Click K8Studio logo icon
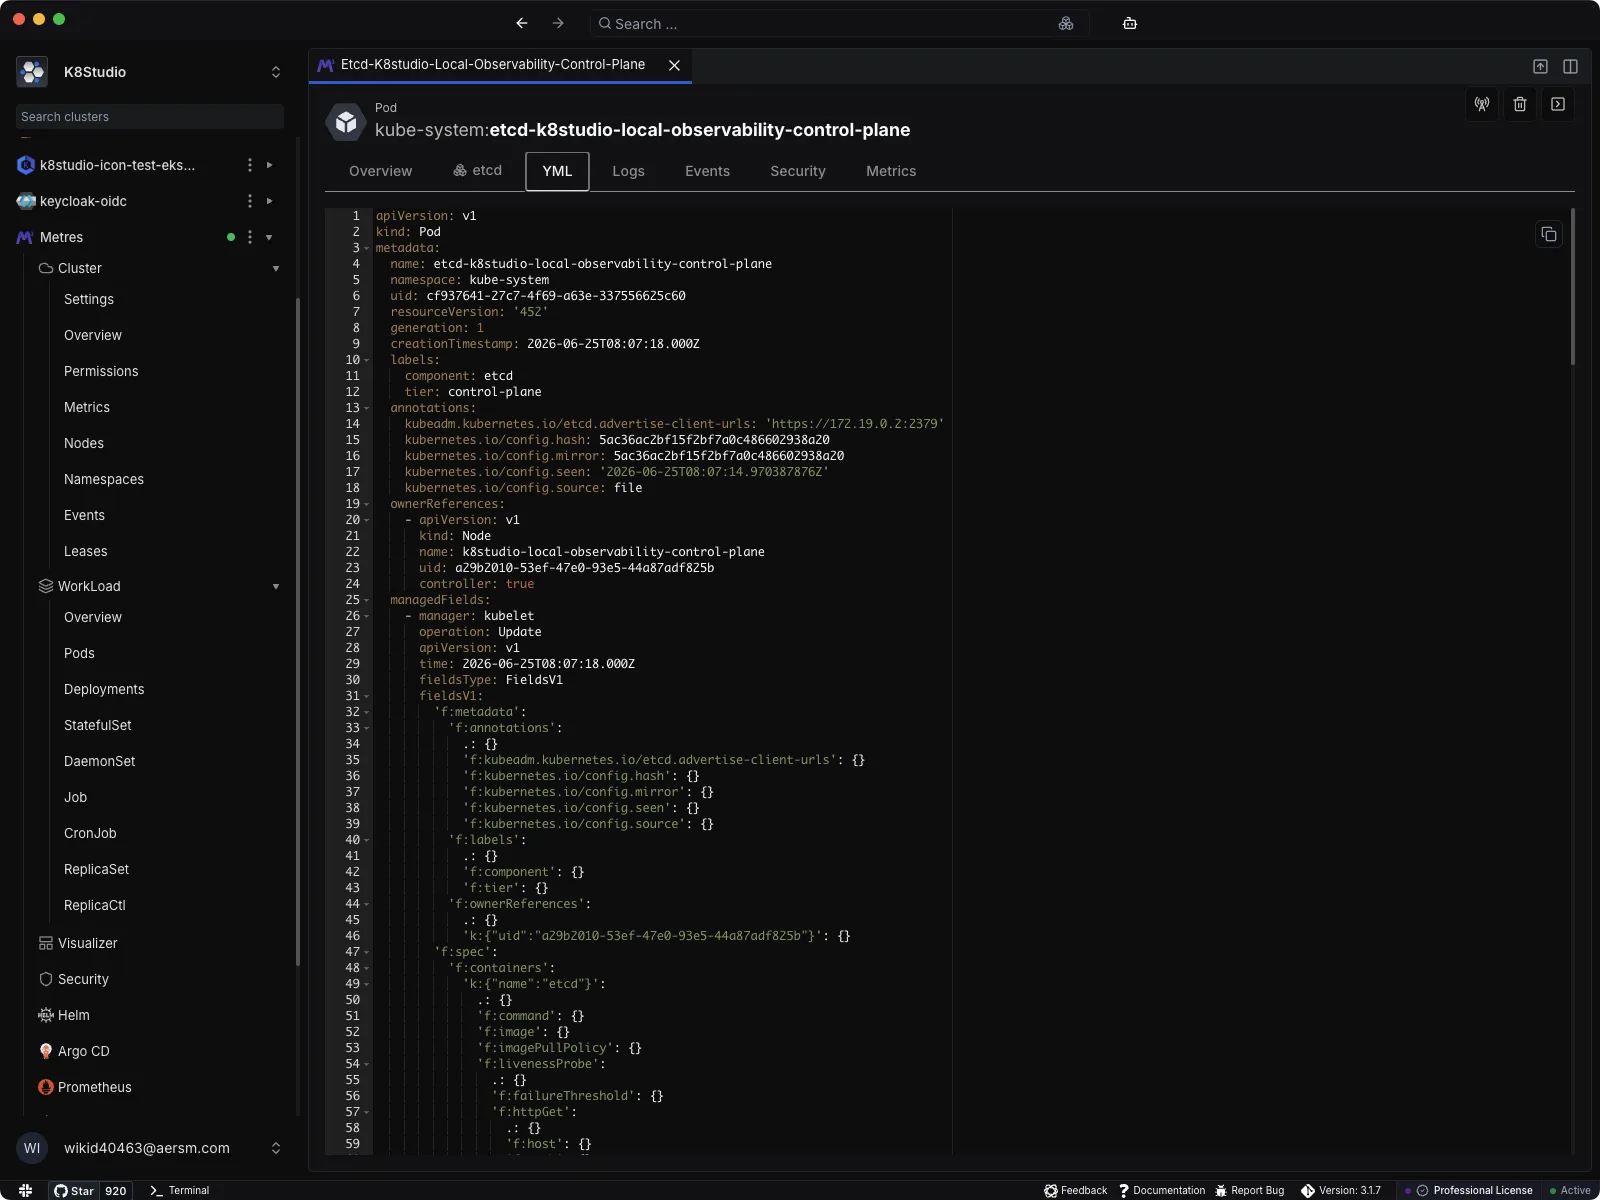The height and width of the screenshot is (1200, 1600). tap(32, 72)
